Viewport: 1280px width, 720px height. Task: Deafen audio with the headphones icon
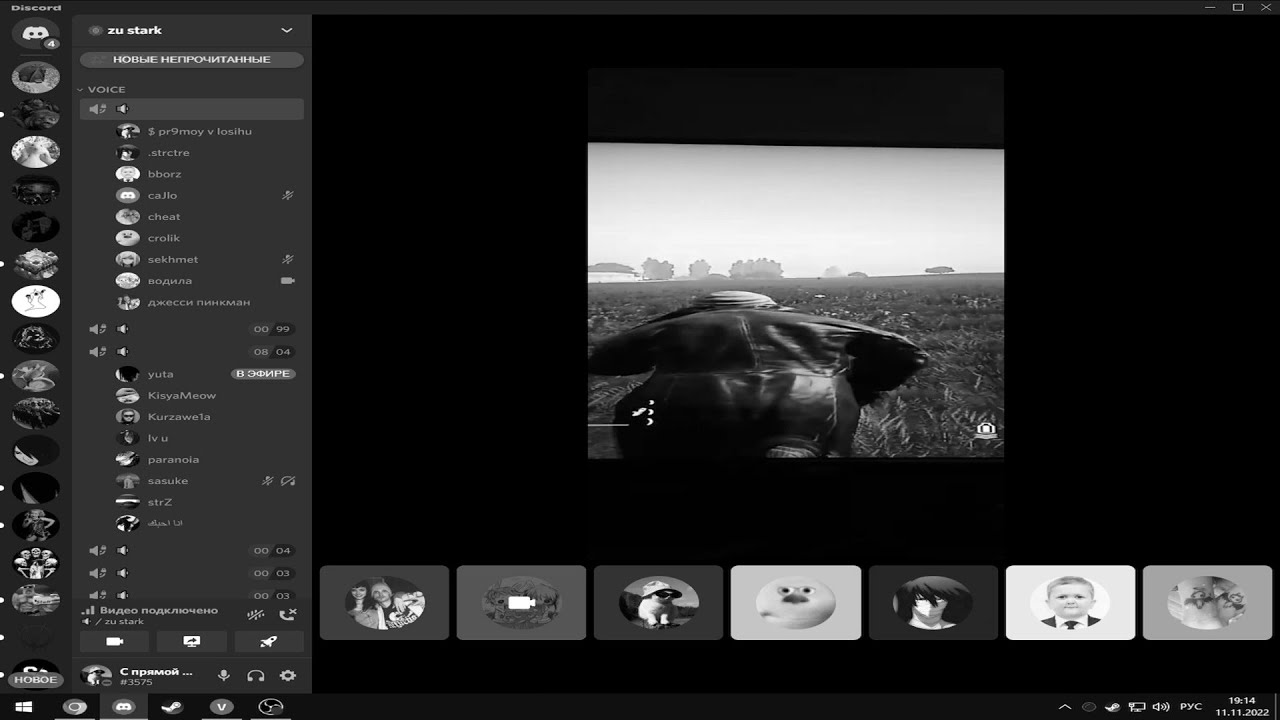point(256,676)
